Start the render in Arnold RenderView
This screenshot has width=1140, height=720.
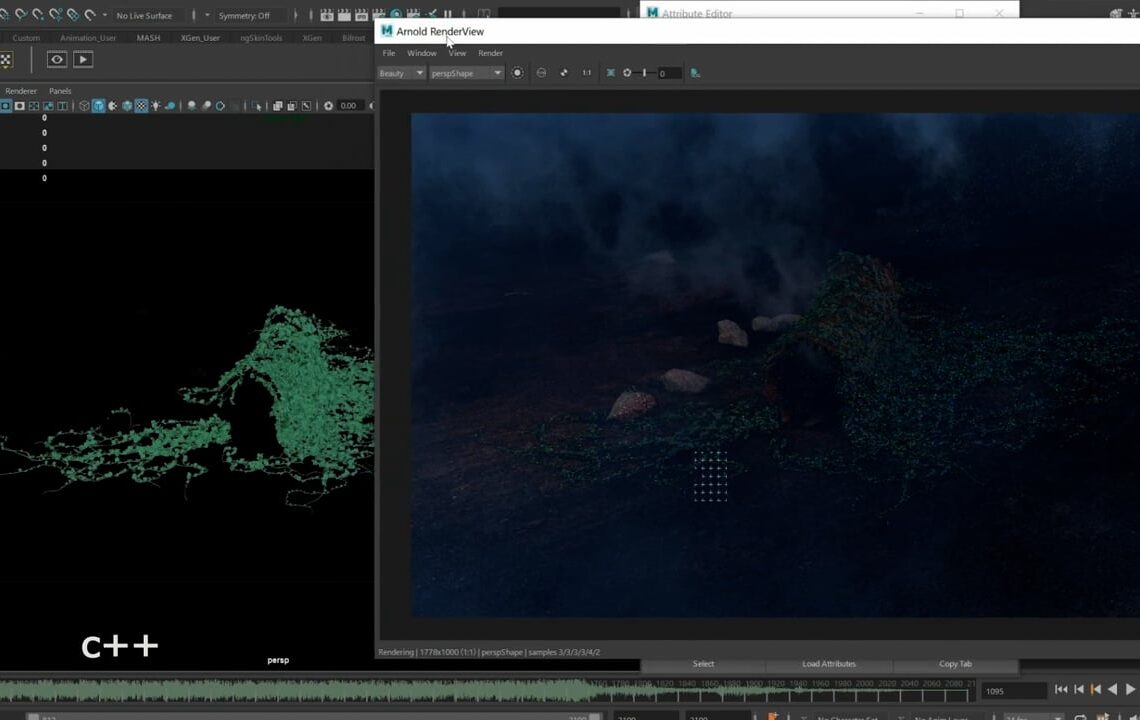pyautogui.click(x=517, y=72)
